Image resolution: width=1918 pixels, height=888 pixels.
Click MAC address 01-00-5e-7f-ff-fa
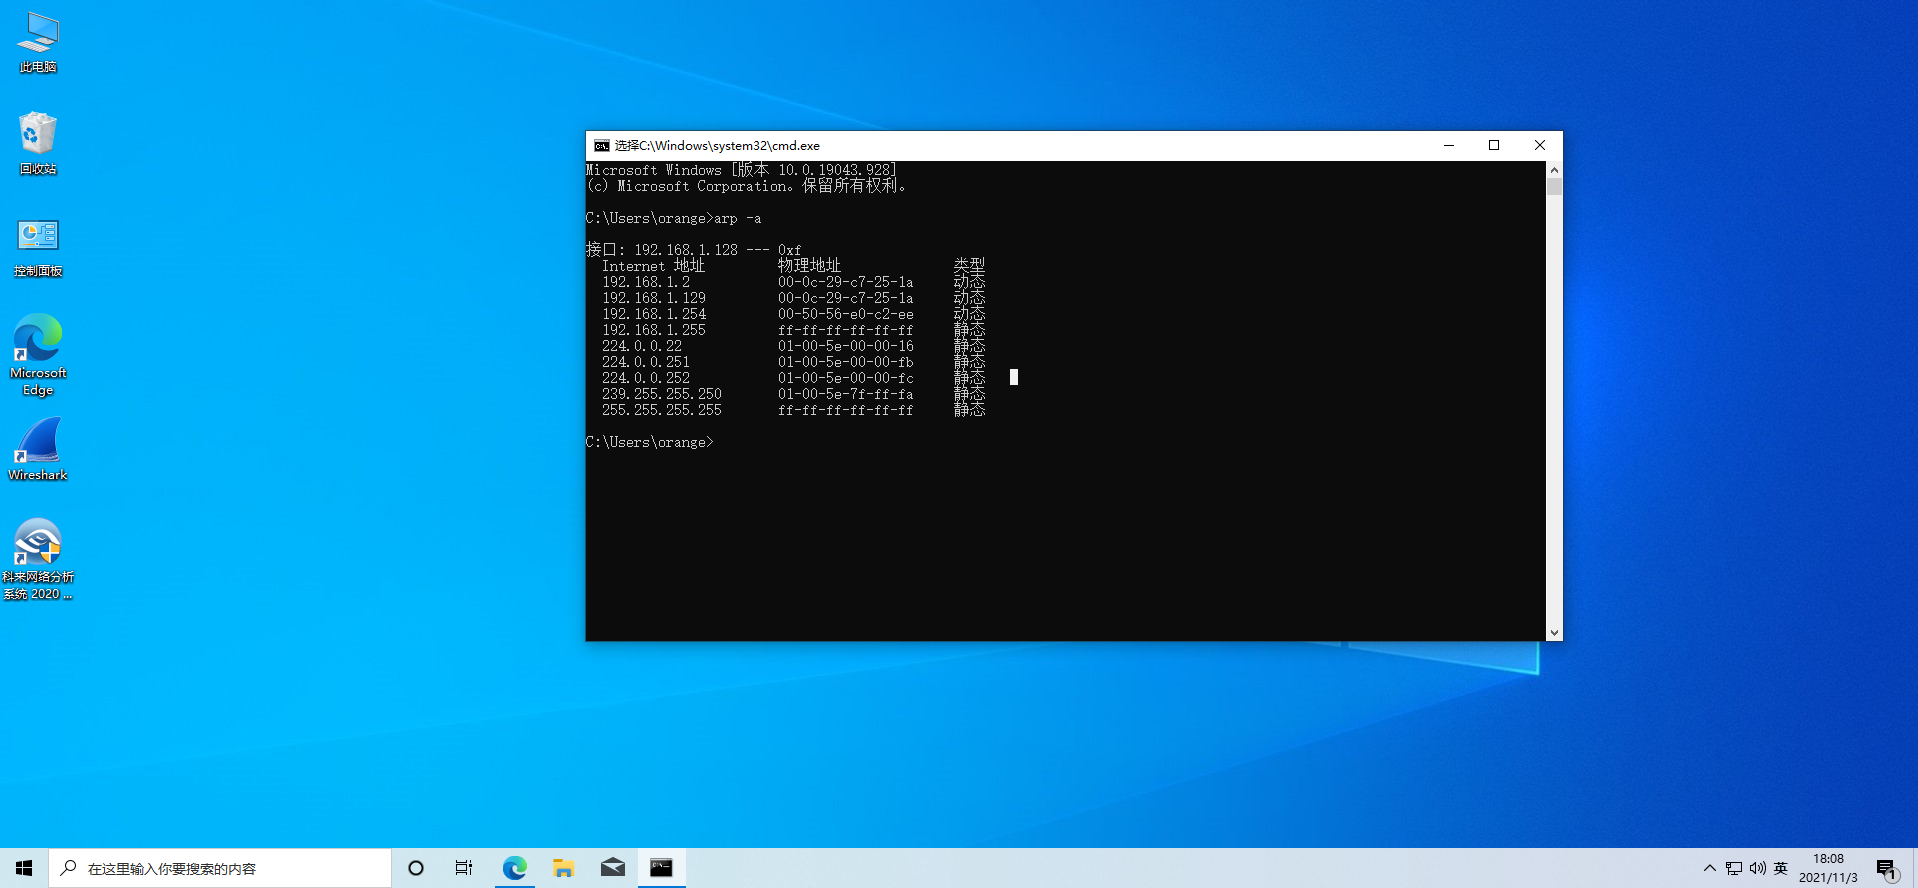846,394
